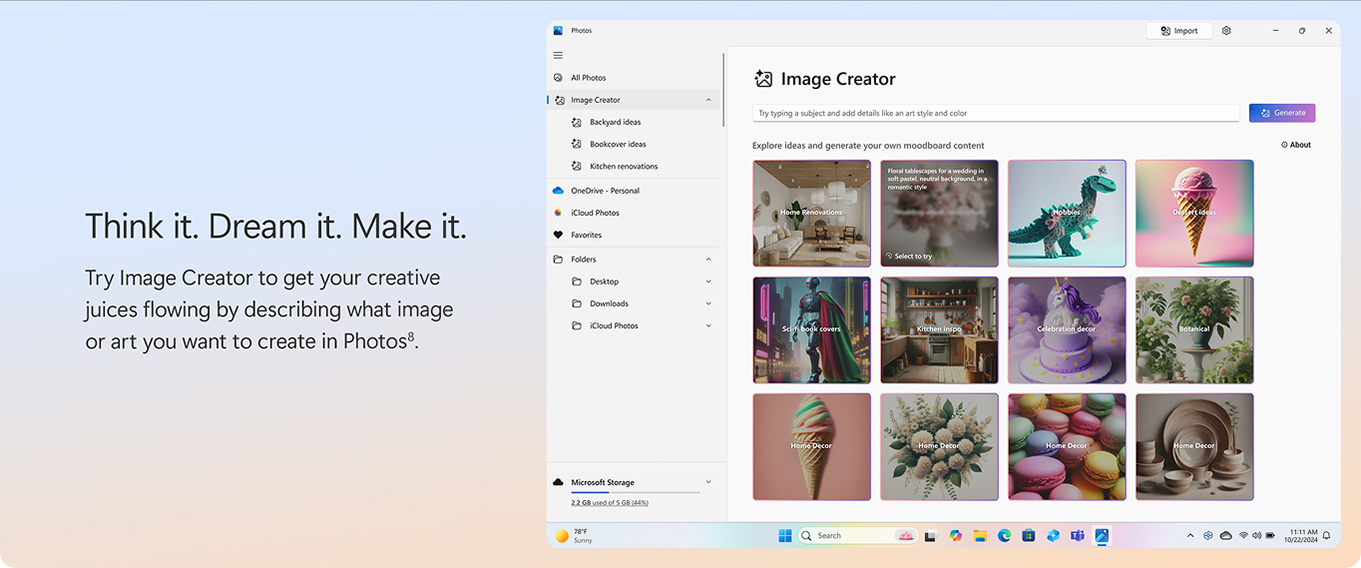This screenshot has width=1361, height=568.
Task: Collapse the Folders section
Action: click(x=708, y=259)
